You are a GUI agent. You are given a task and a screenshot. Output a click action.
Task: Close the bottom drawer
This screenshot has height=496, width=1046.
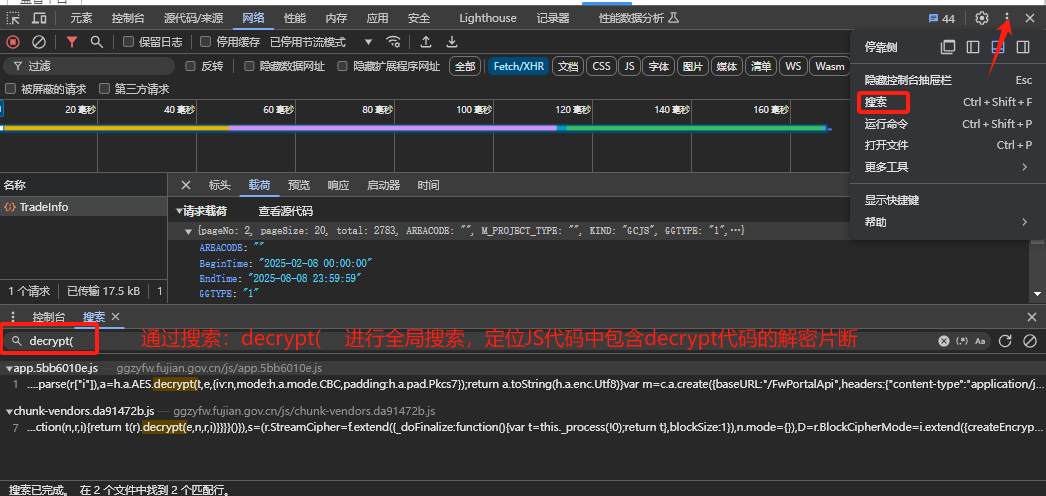pos(1032,317)
